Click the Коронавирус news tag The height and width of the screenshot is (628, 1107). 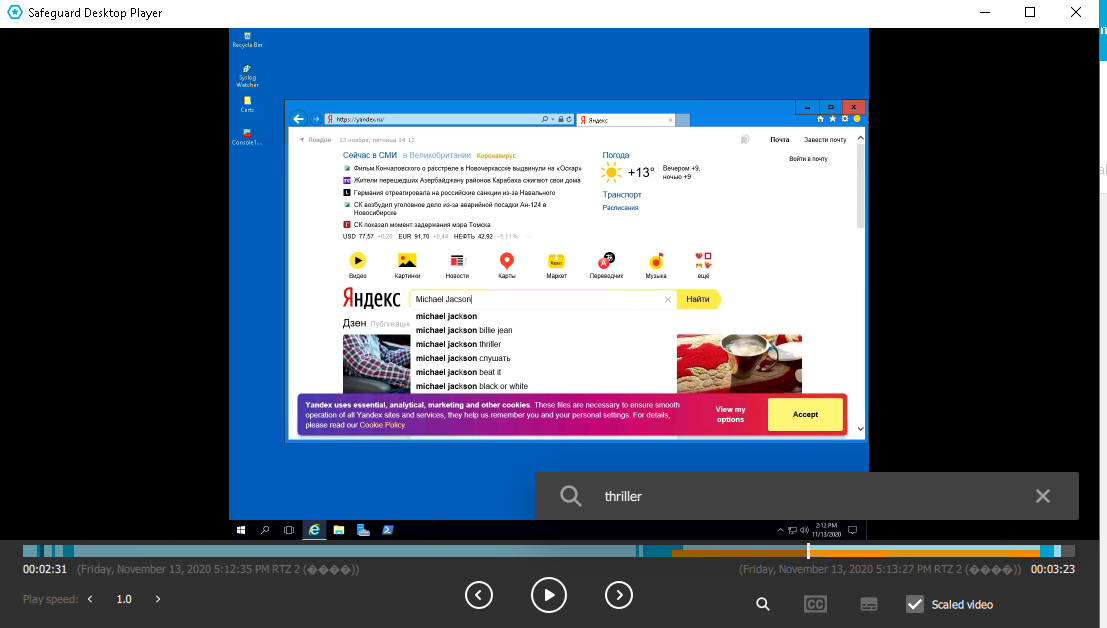pos(496,155)
